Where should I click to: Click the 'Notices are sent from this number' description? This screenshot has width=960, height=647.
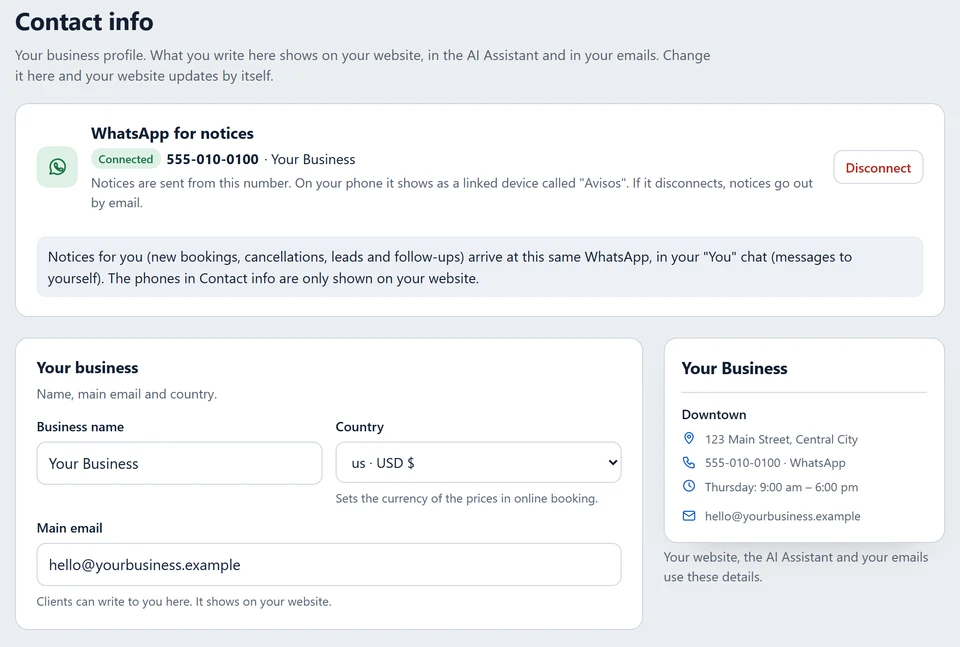452,193
